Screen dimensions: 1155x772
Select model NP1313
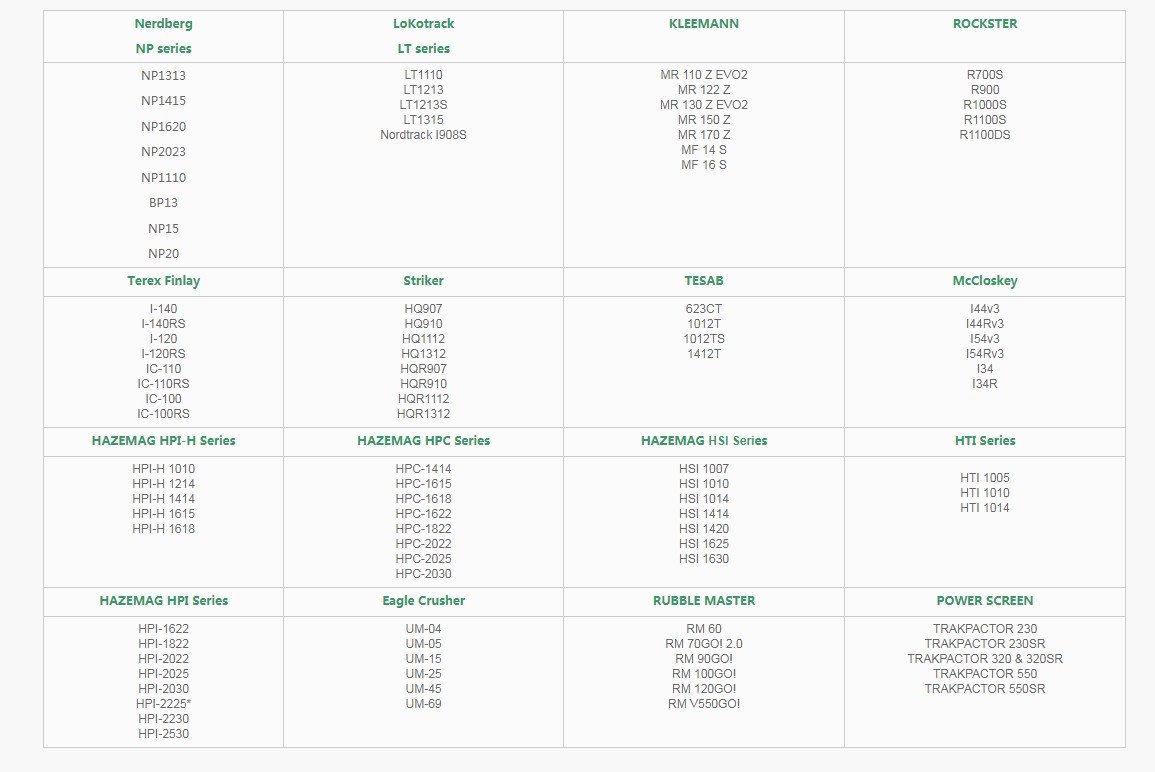164,76
